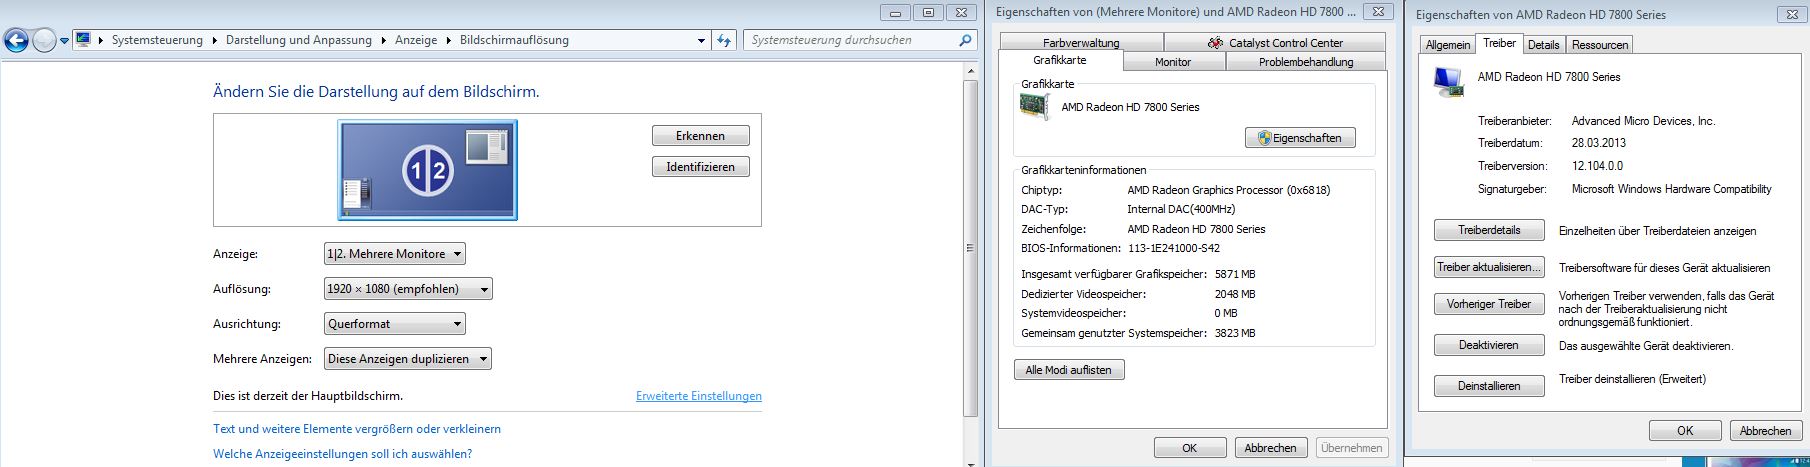Click the forward navigation arrow button
1810x467 pixels.
[x=45, y=41]
